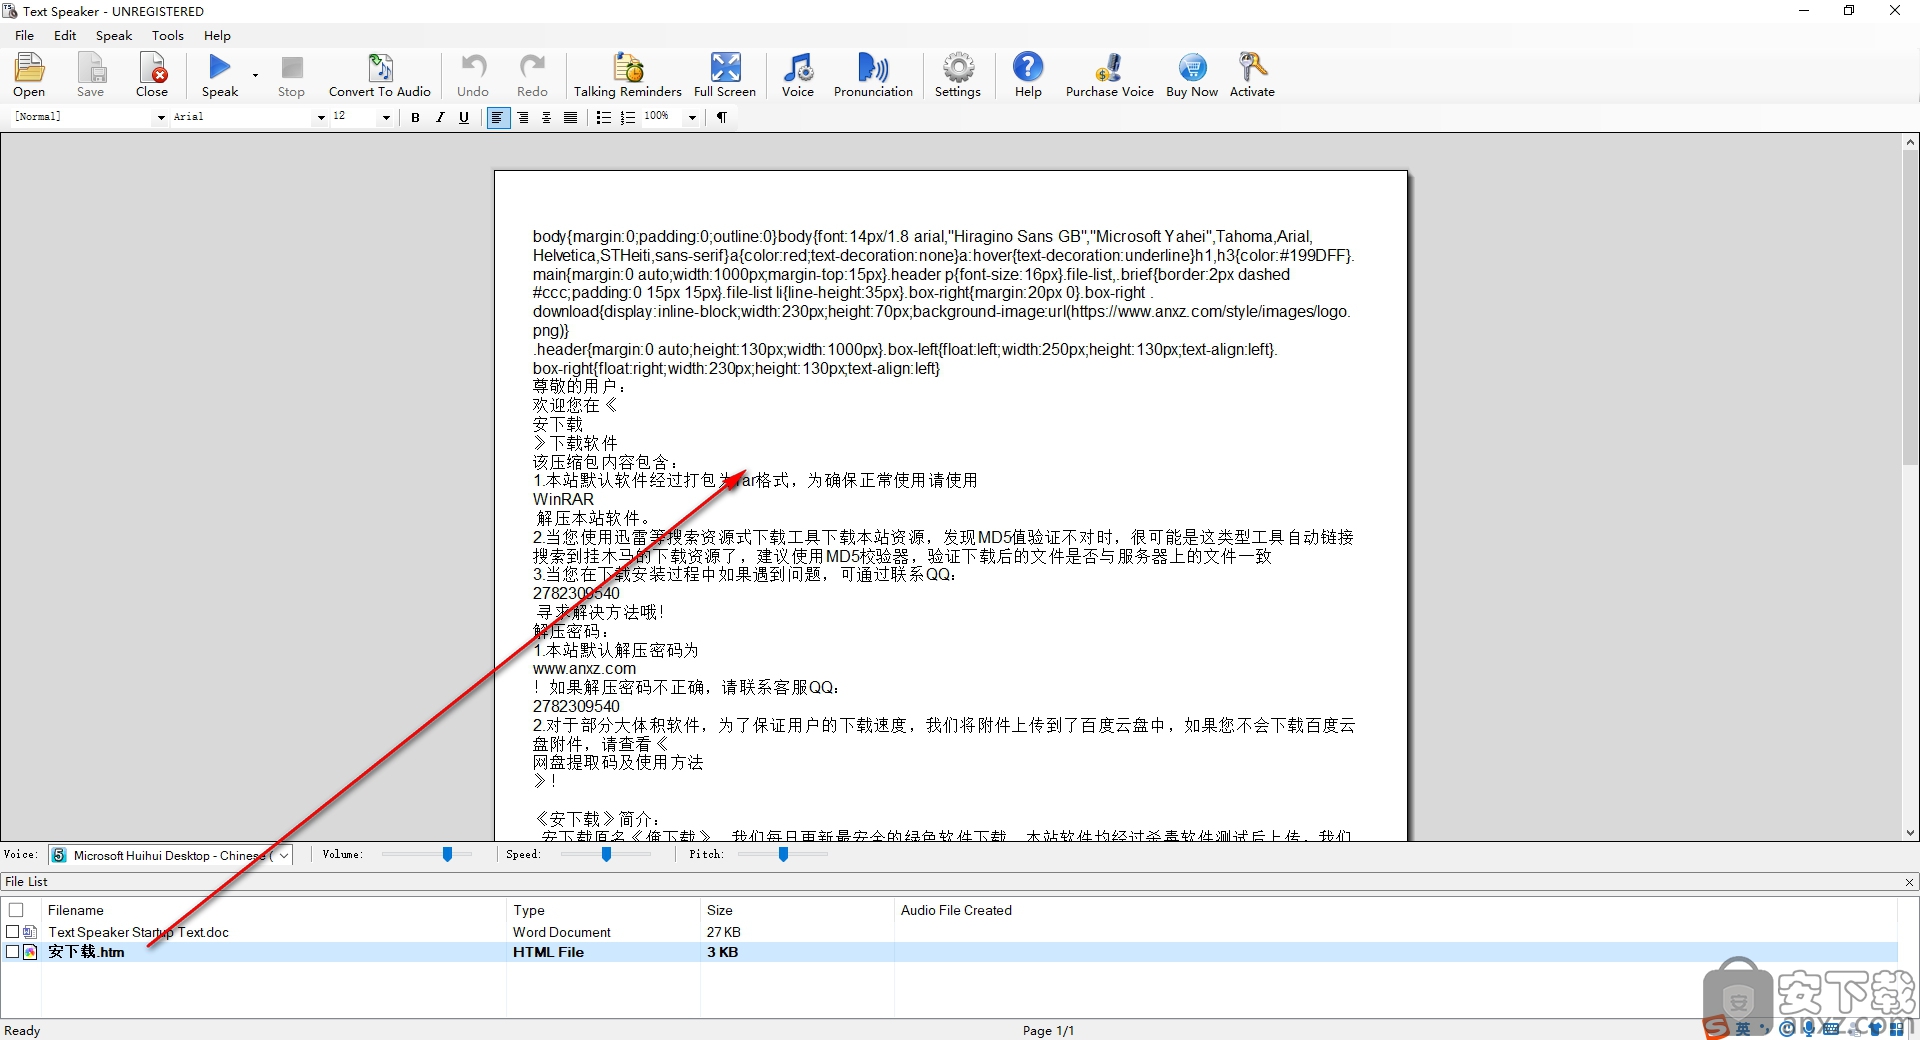1920x1040 pixels.
Task: Open the Edit menu
Action: coord(65,35)
